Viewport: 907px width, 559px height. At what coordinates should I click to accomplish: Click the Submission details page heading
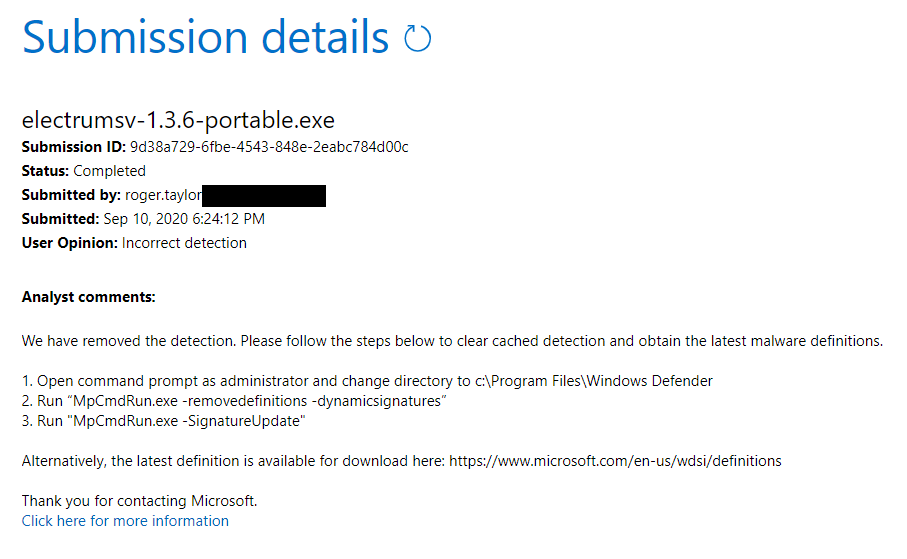205,38
